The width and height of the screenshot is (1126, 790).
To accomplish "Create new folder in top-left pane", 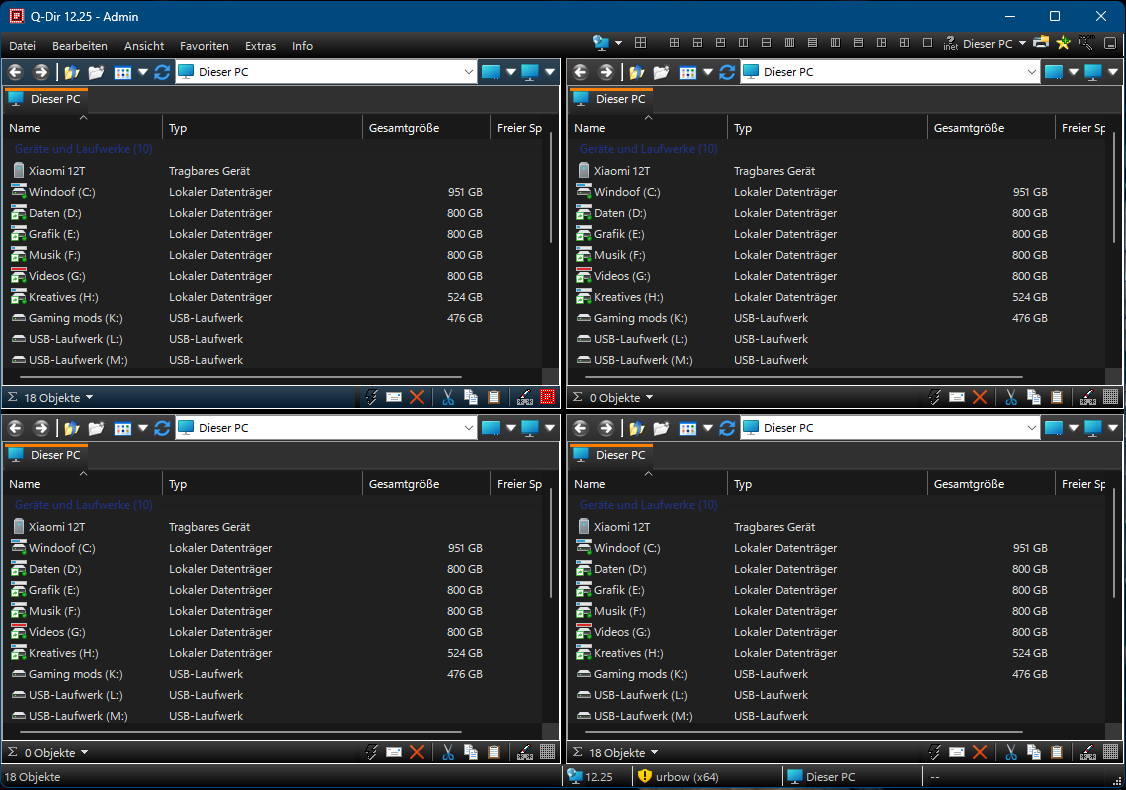I will (96, 72).
